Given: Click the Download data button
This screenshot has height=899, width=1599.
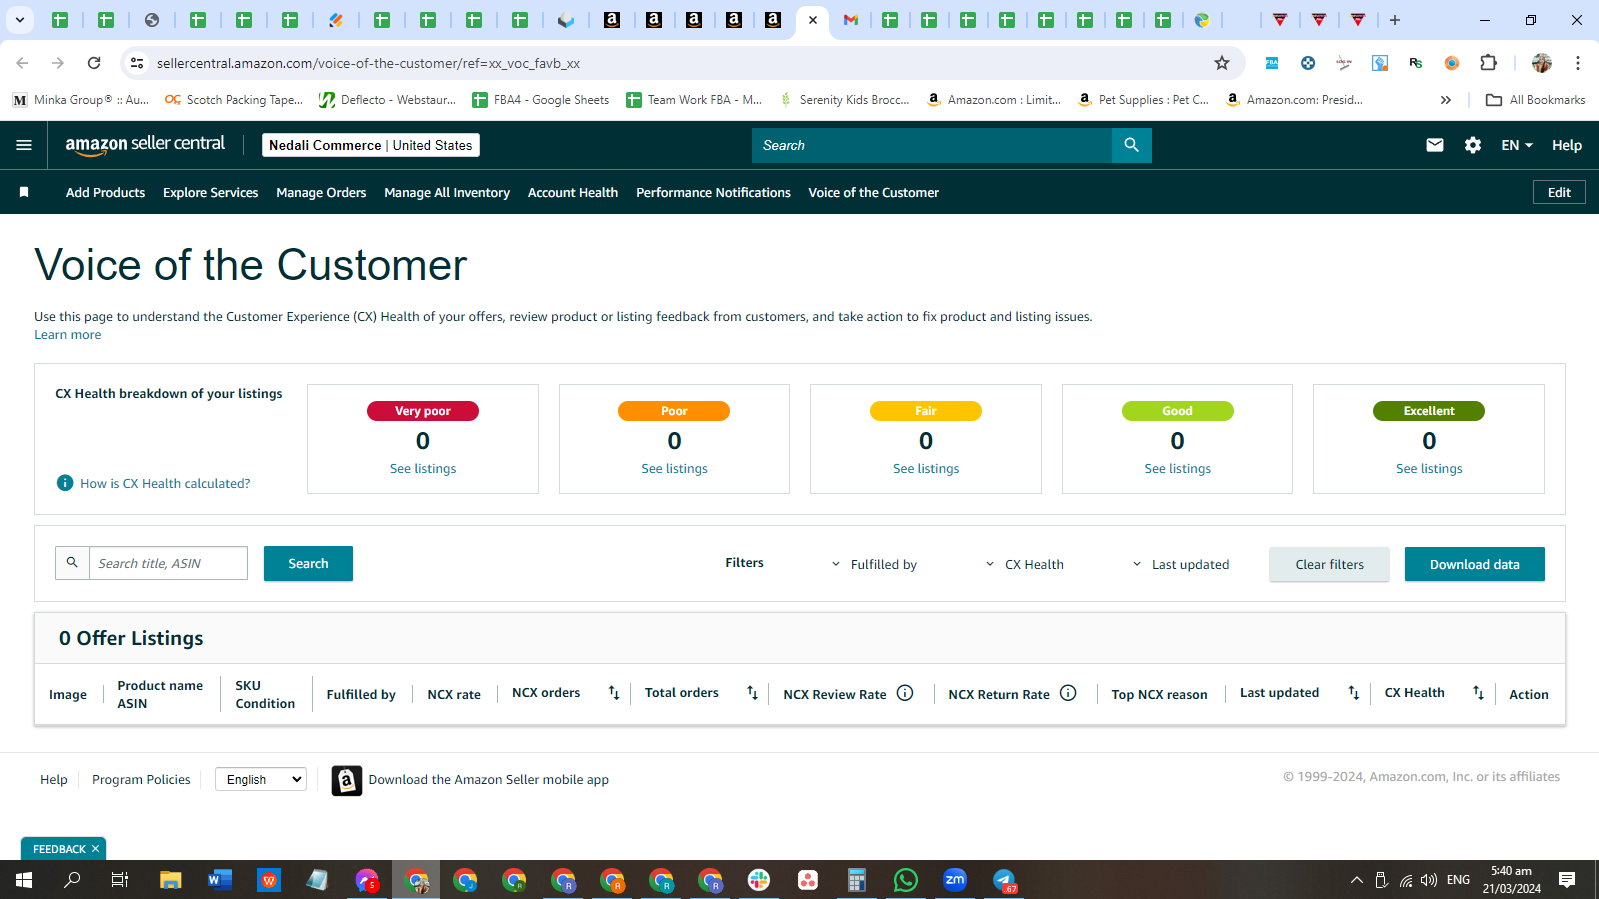Looking at the screenshot, I should (x=1474, y=564).
